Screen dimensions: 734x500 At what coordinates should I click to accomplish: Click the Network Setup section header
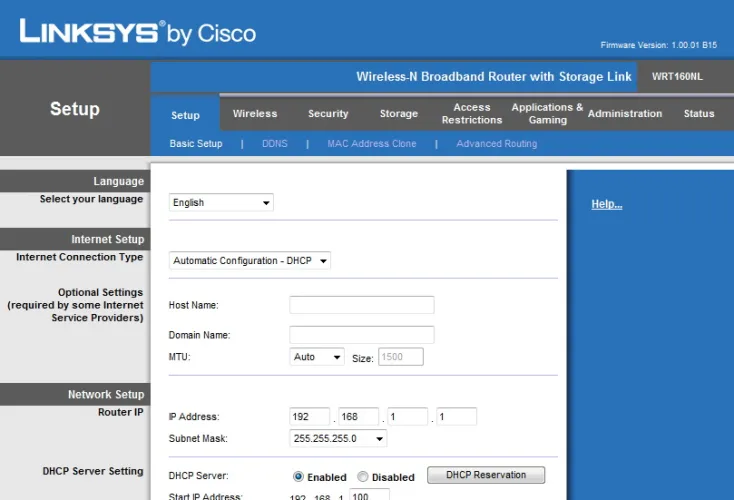(x=75, y=395)
